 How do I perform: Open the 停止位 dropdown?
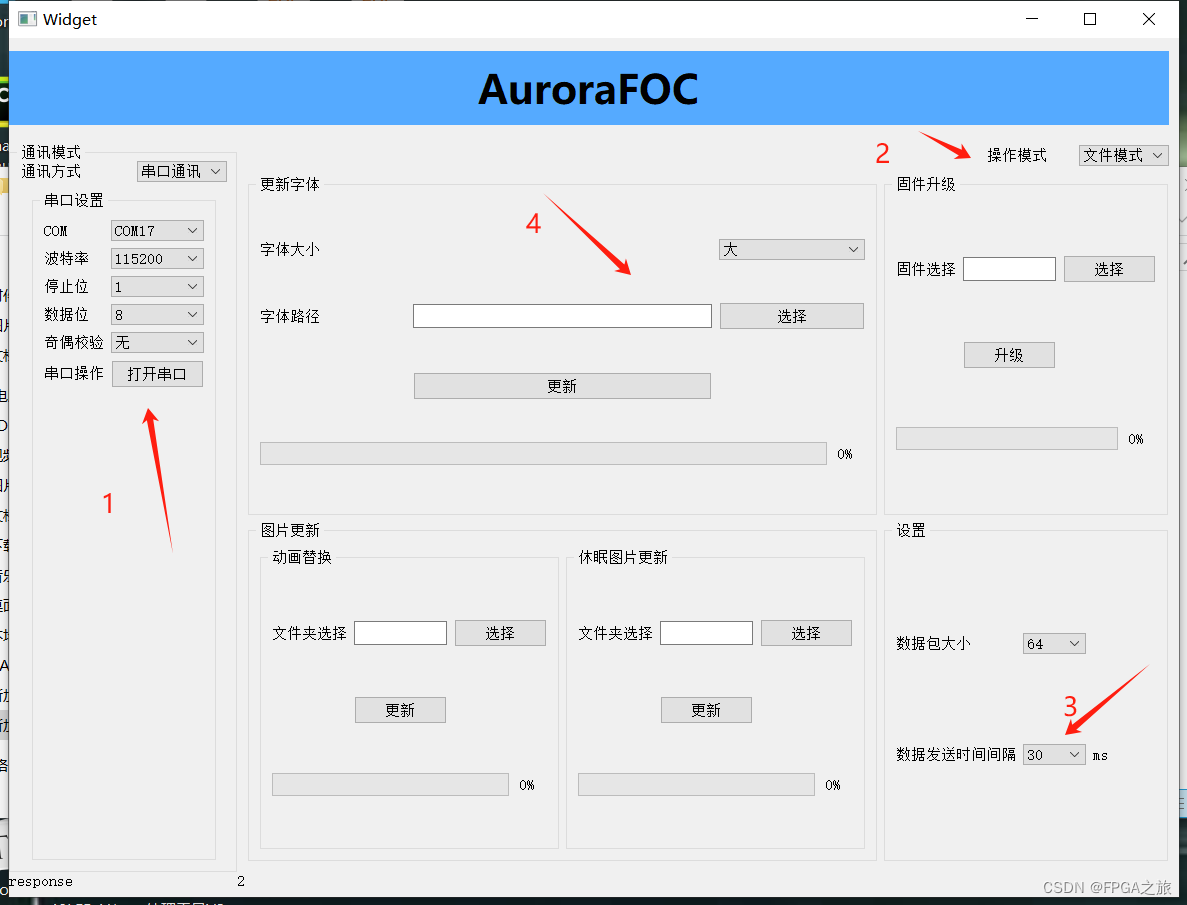157,286
